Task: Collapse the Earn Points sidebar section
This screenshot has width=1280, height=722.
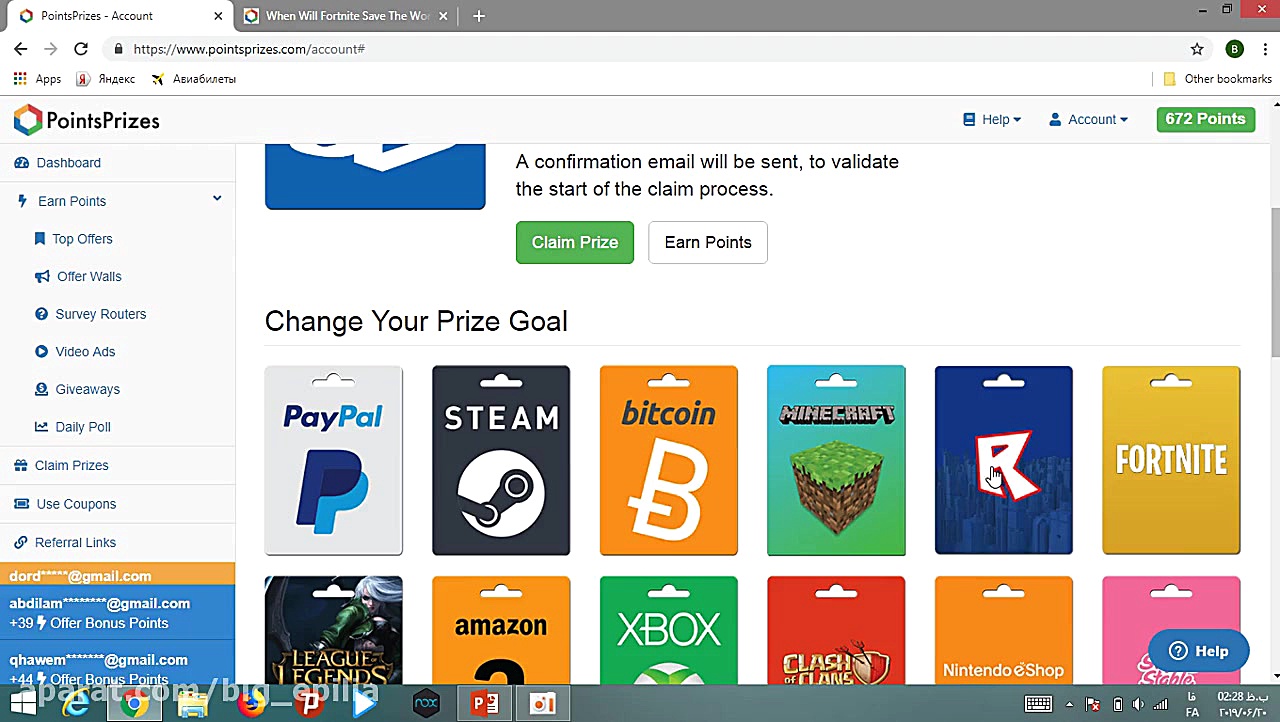Action: [217, 200]
